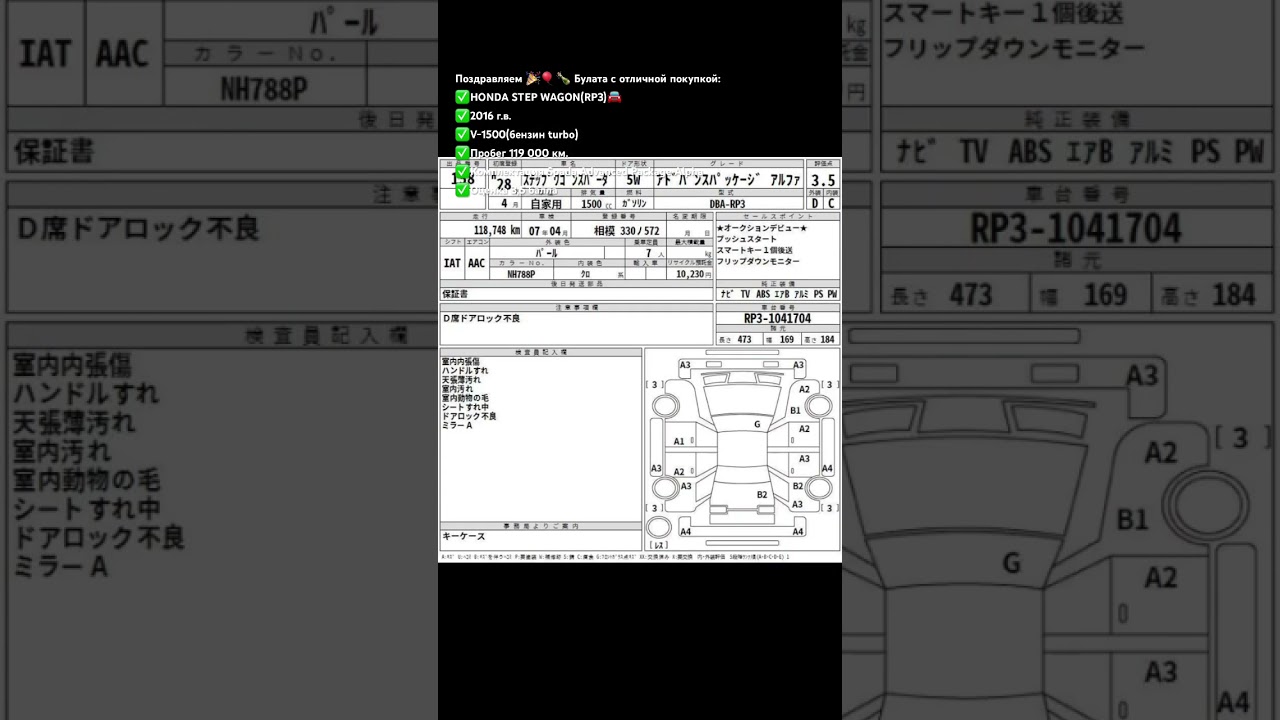
Task: Click 'AAC' in the enlarged background
Action: click(x=122, y=54)
